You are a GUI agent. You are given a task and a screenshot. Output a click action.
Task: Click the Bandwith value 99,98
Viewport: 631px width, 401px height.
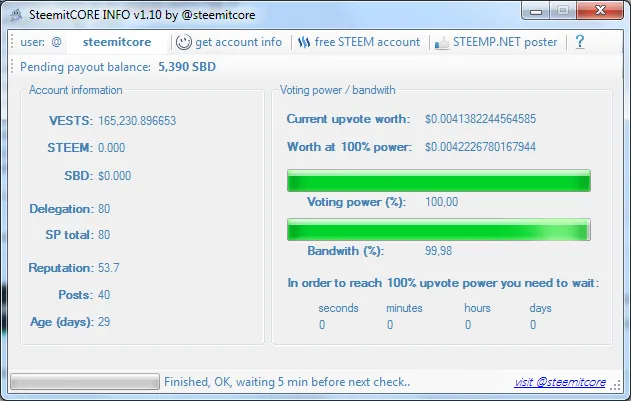point(439,251)
